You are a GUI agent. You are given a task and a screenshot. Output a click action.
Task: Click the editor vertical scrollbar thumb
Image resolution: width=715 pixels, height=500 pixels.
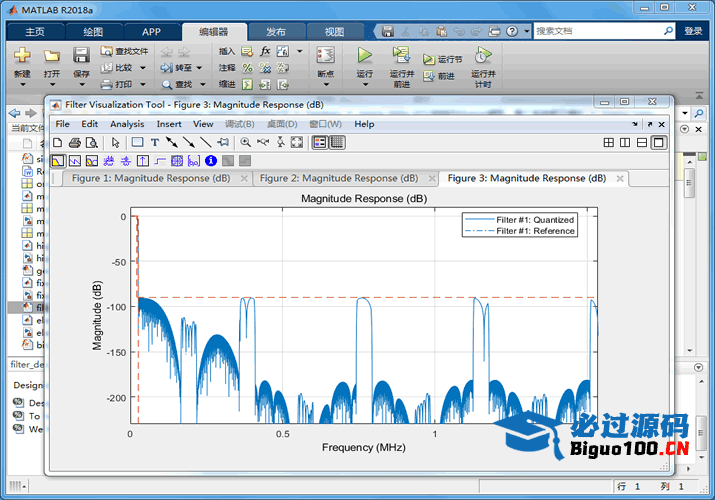(689, 182)
